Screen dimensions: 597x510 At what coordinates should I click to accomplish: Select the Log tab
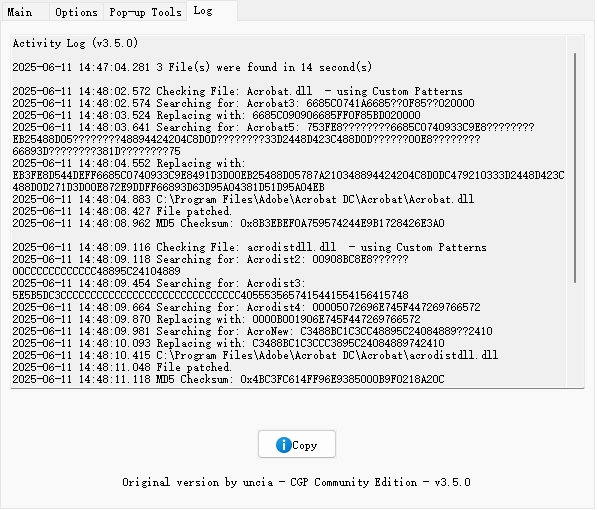[x=212, y=11]
